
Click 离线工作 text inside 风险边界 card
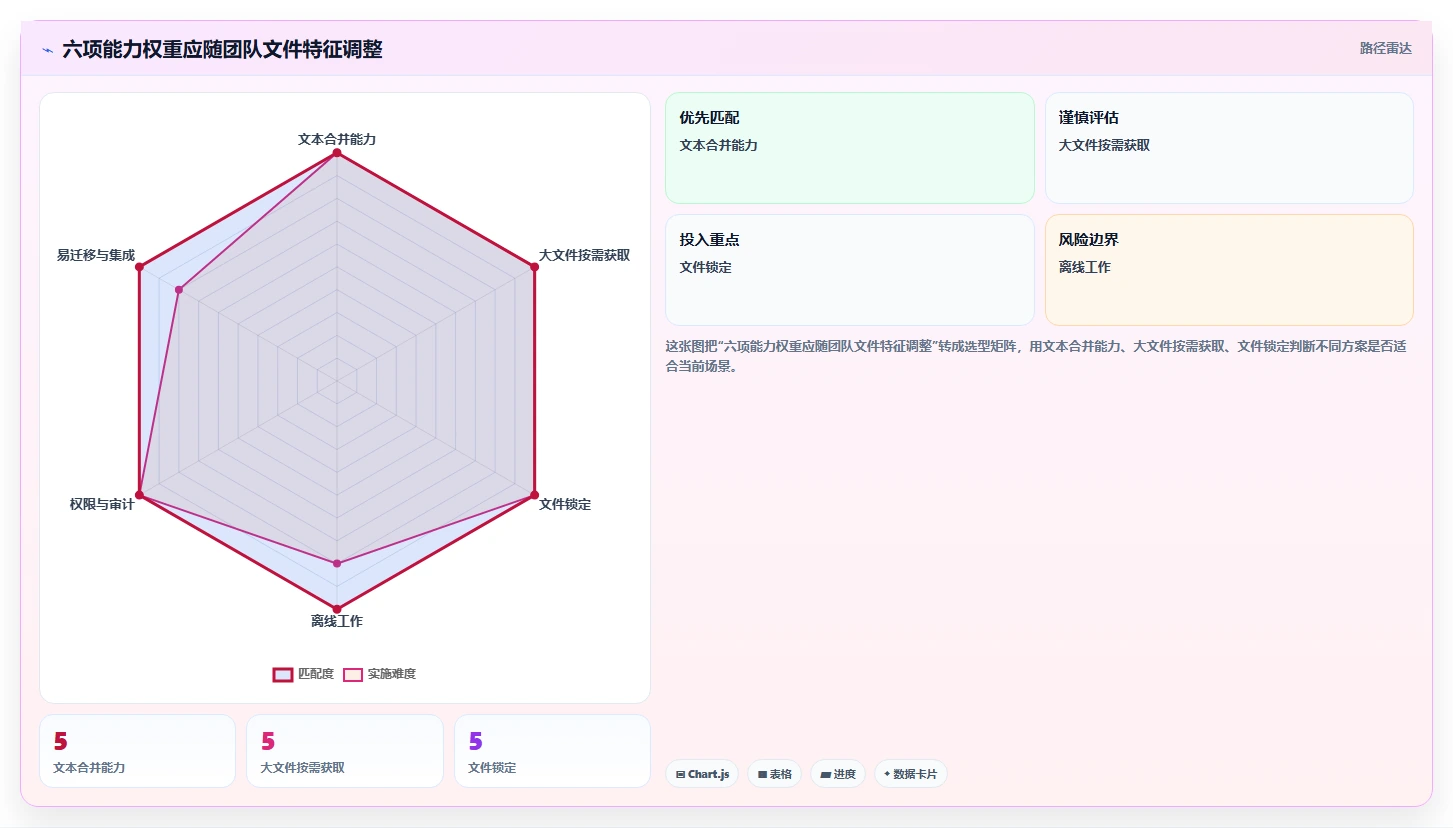[1085, 267]
